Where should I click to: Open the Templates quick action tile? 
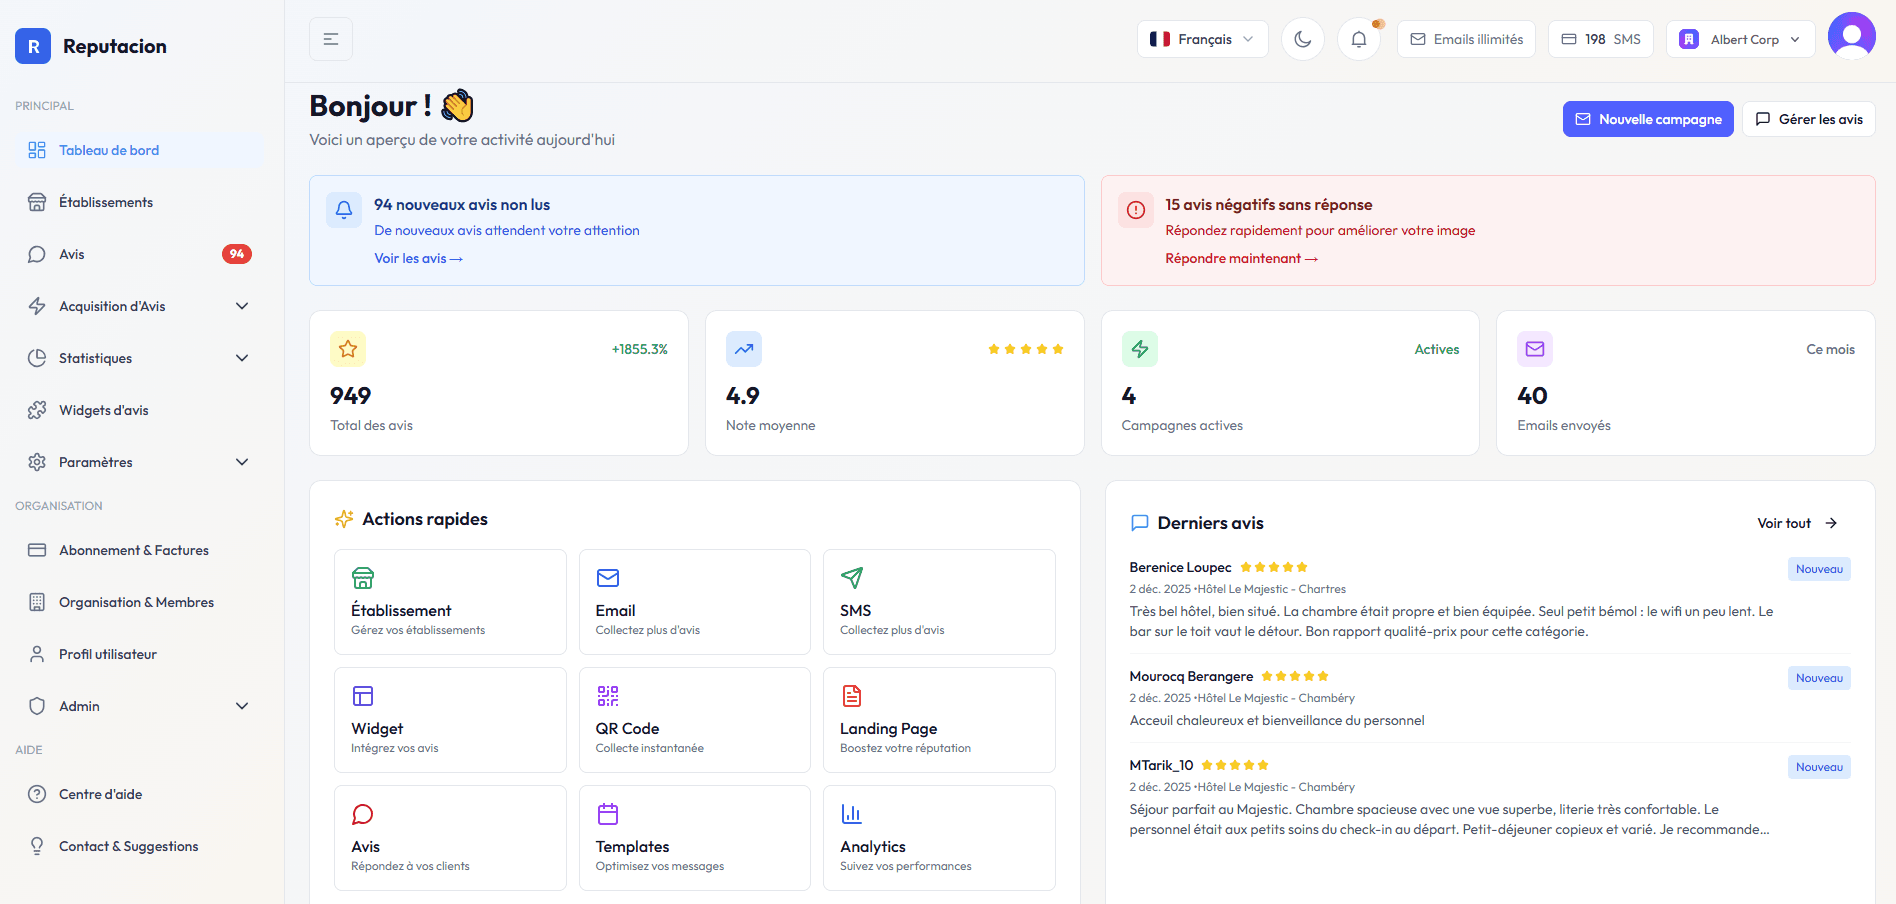coord(694,838)
